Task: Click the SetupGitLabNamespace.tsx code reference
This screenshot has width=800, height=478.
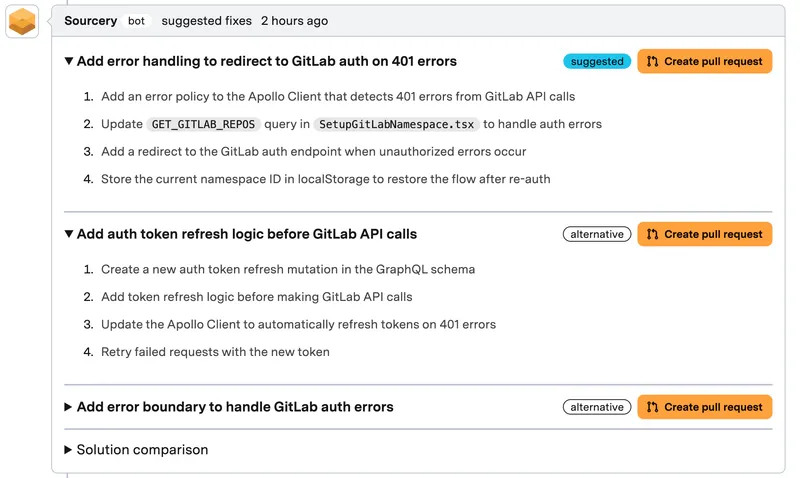Action: click(x=396, y=124)
